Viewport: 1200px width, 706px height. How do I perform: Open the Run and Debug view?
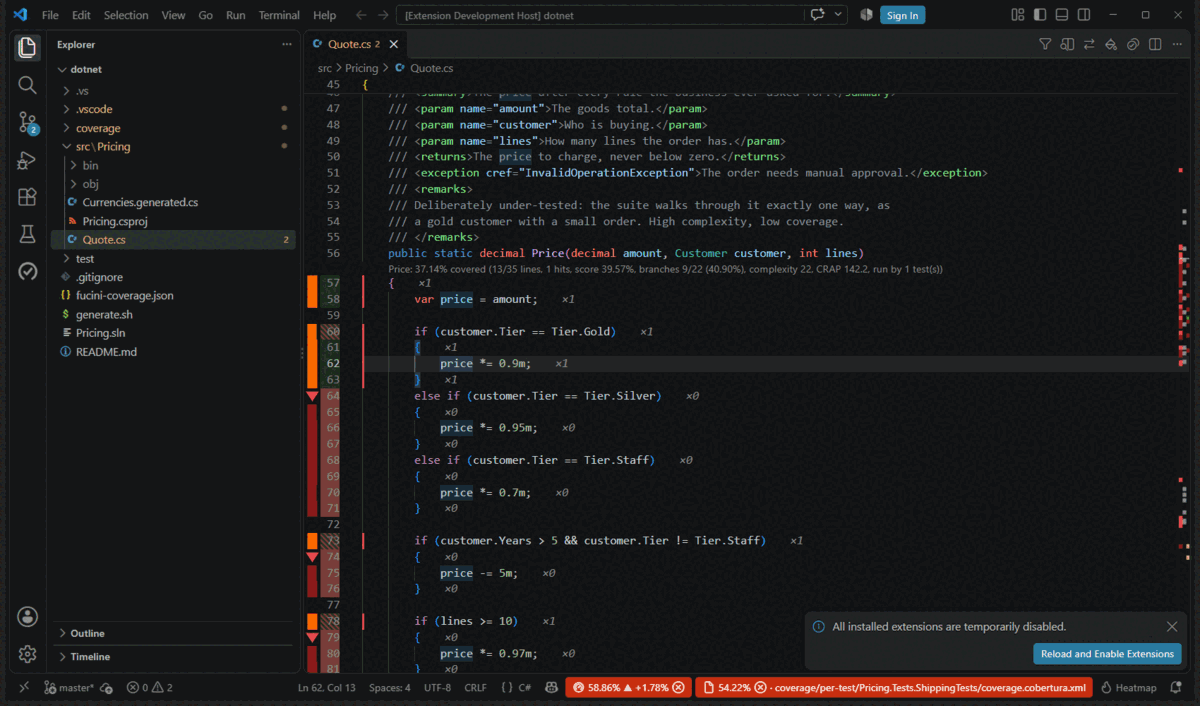point(27,160)
